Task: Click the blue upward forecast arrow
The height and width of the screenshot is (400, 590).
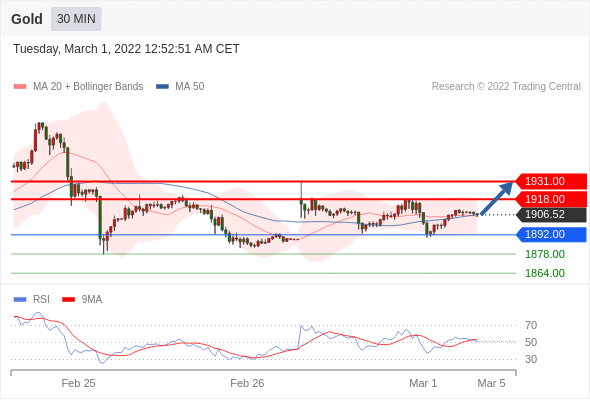Action: pyautogui.click(x=496, y=198)
